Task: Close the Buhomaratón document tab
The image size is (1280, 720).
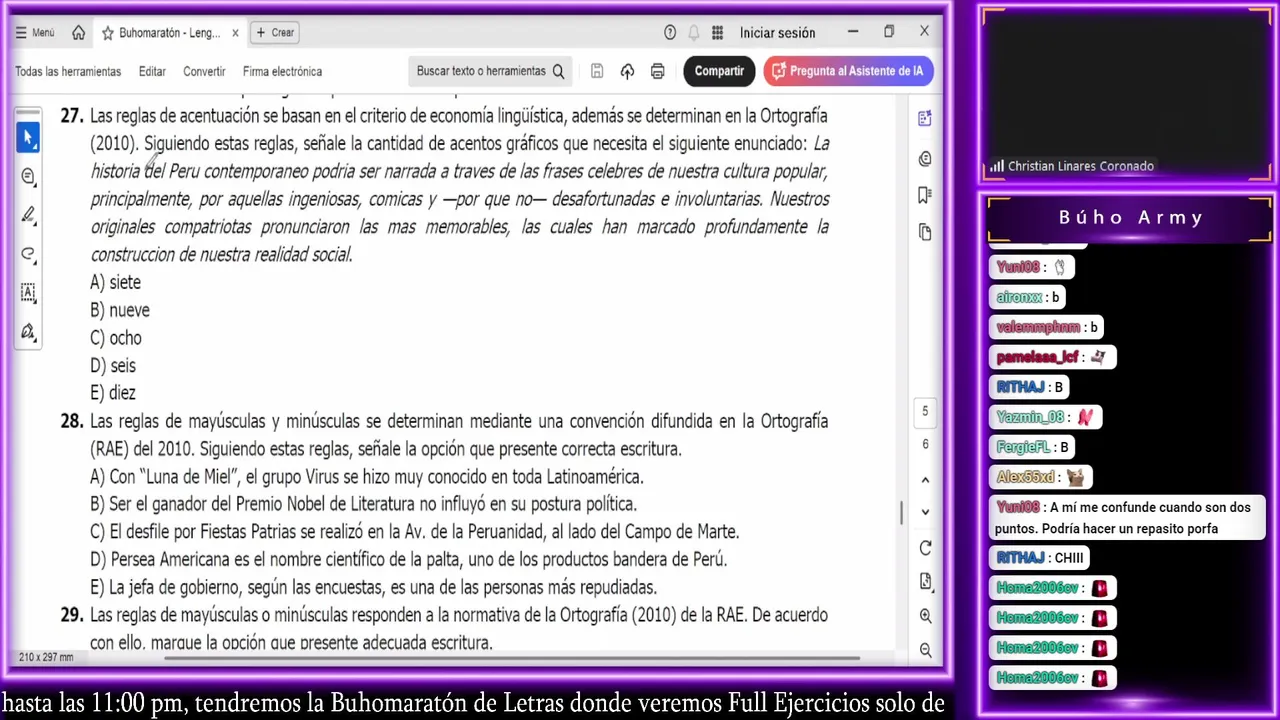Action: [x=235, y=33]
